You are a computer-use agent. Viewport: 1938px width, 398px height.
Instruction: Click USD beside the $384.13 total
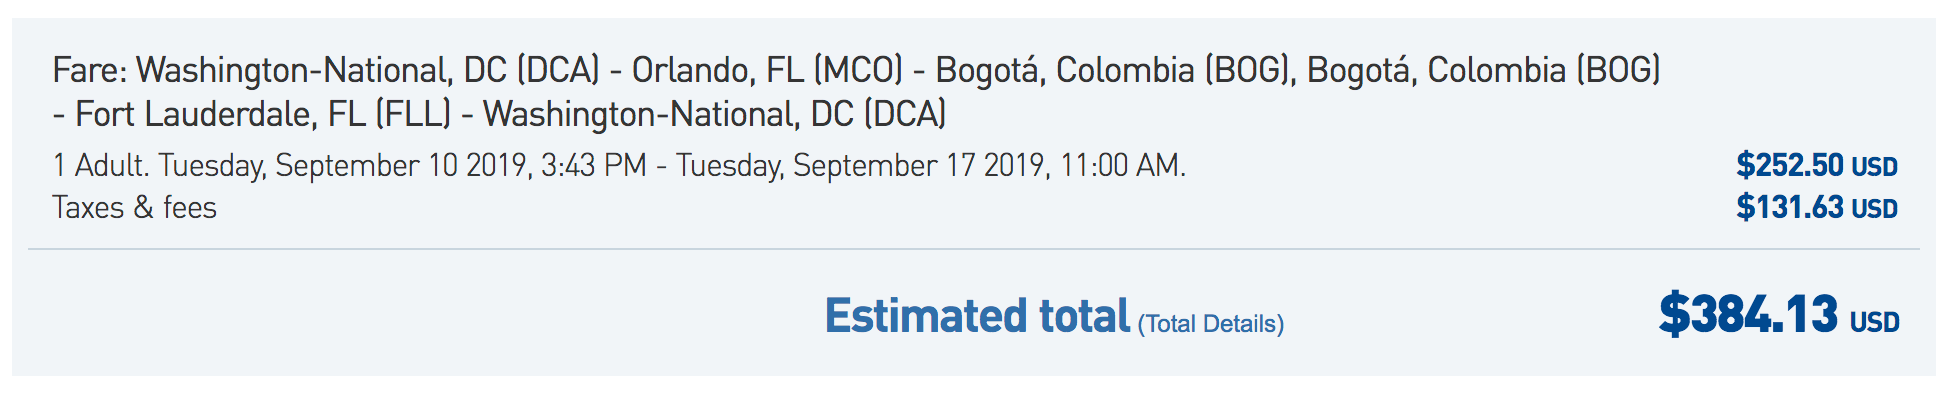pos(1874,322)
